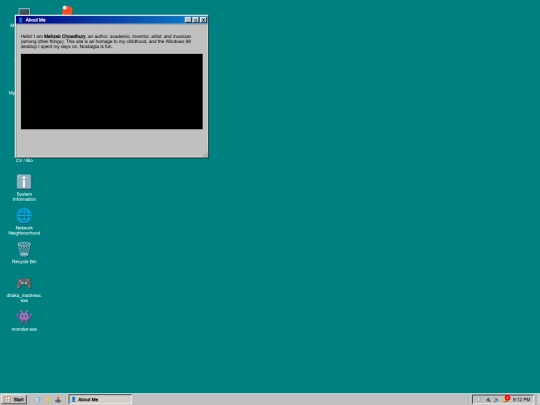Close the About Me window
The height and width of the screenshot is (405, 540).
tap(203, 20)
